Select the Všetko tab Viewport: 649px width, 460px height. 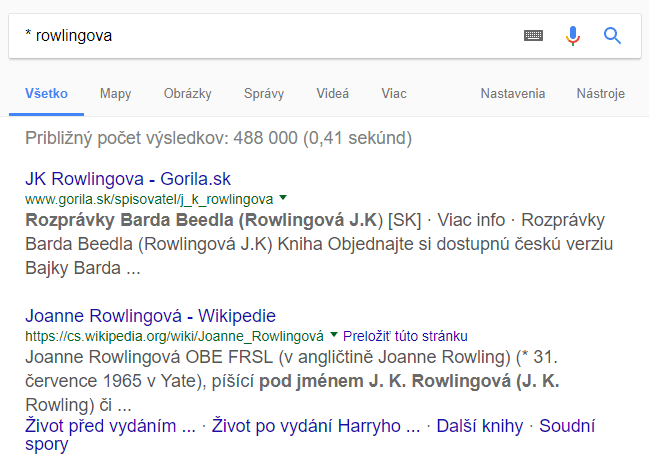46,94
